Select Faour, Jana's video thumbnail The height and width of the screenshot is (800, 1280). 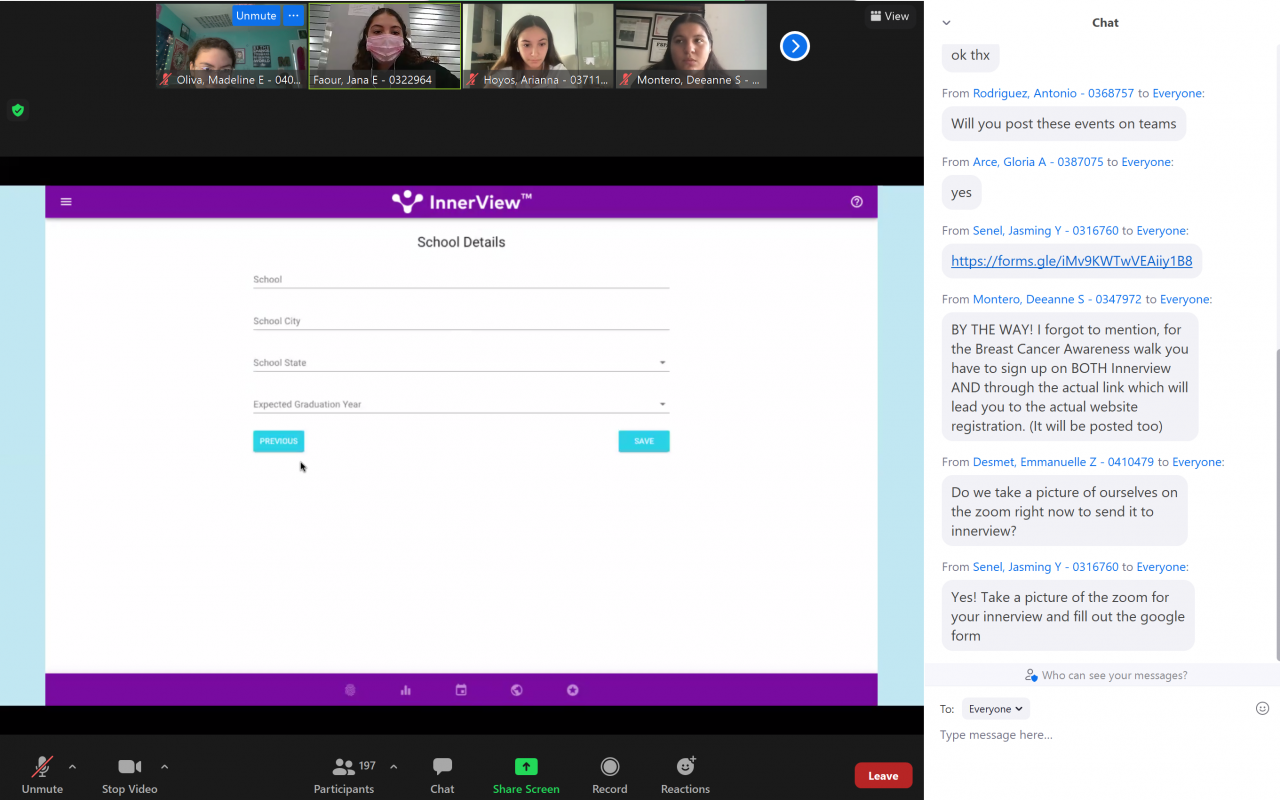click(385, 46)
